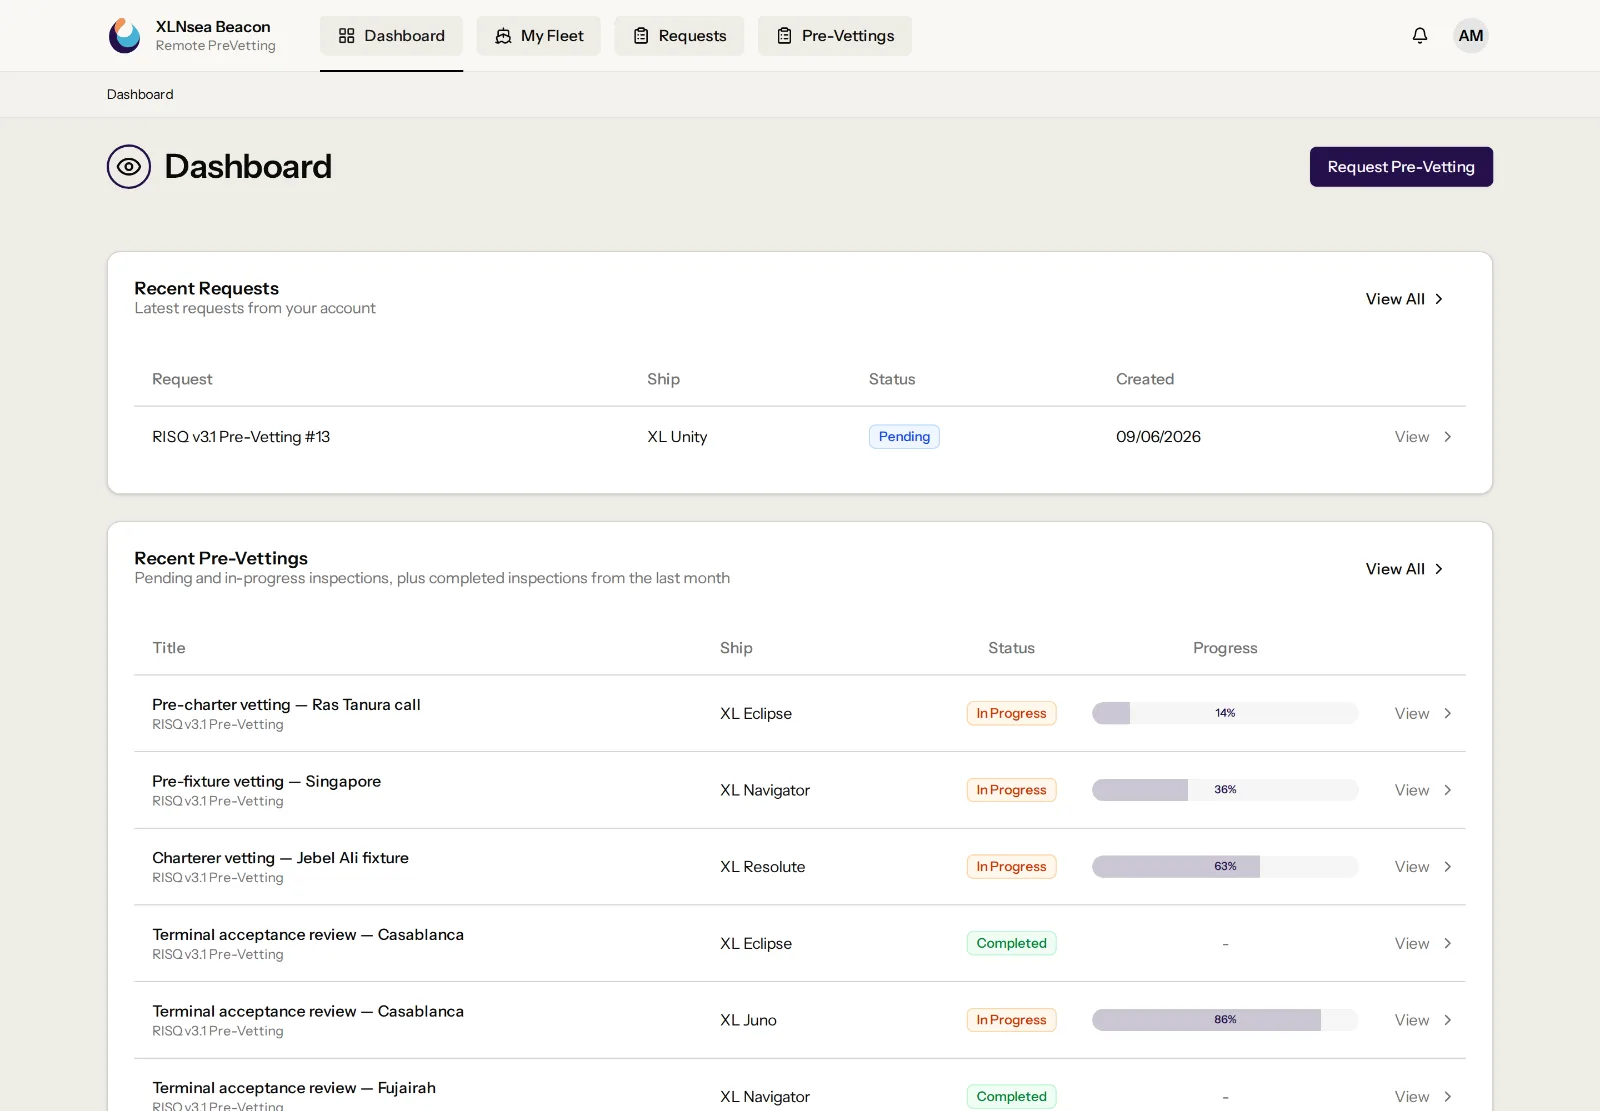The width and height of the screenshot is (1600, 1111).
Task: Open Pre-charter vetting — Ras Tanura call title
Action: [x=286, y=705]
